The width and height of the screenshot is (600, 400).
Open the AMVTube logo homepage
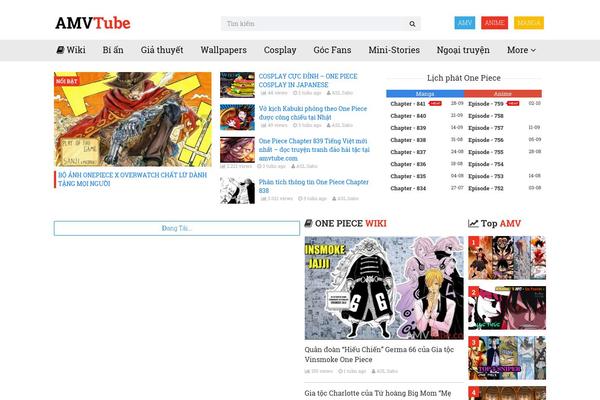pyautogui.click(x=93, y=23)
